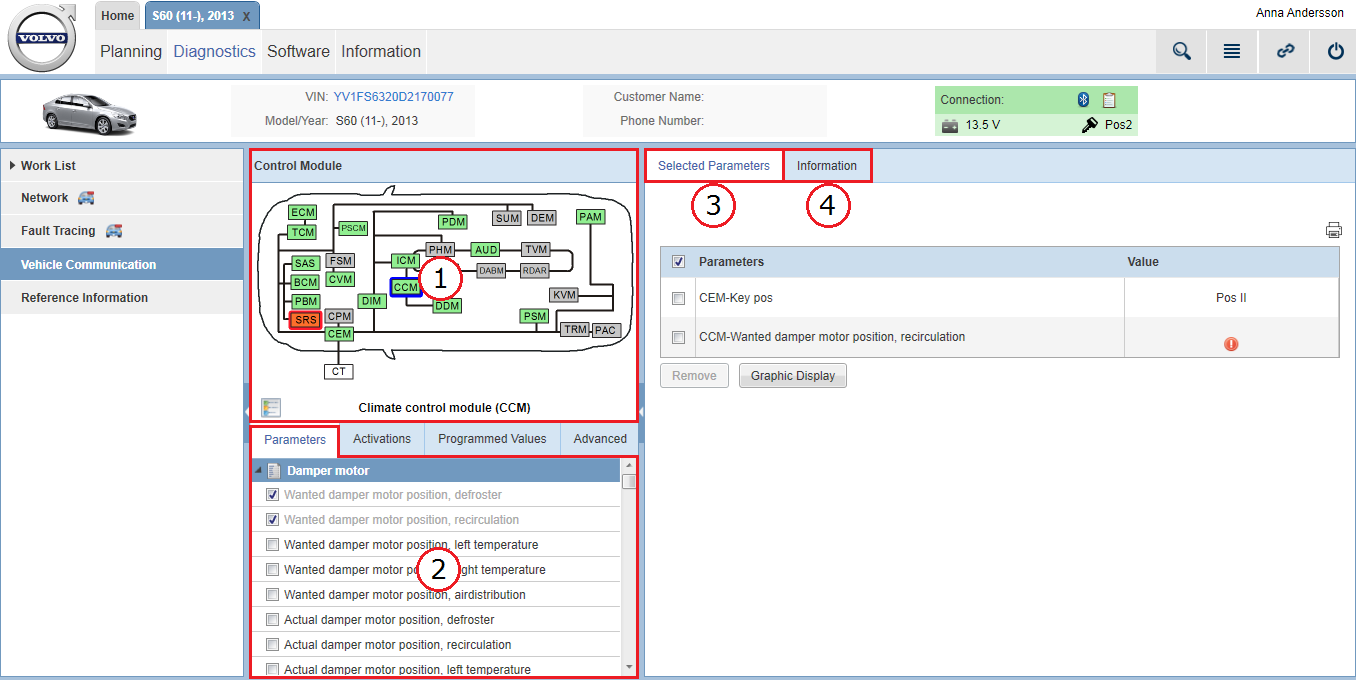The image size is (1356, 680).
Task: Select the ECM module in diagram
Action: click(x=303, y=212)
